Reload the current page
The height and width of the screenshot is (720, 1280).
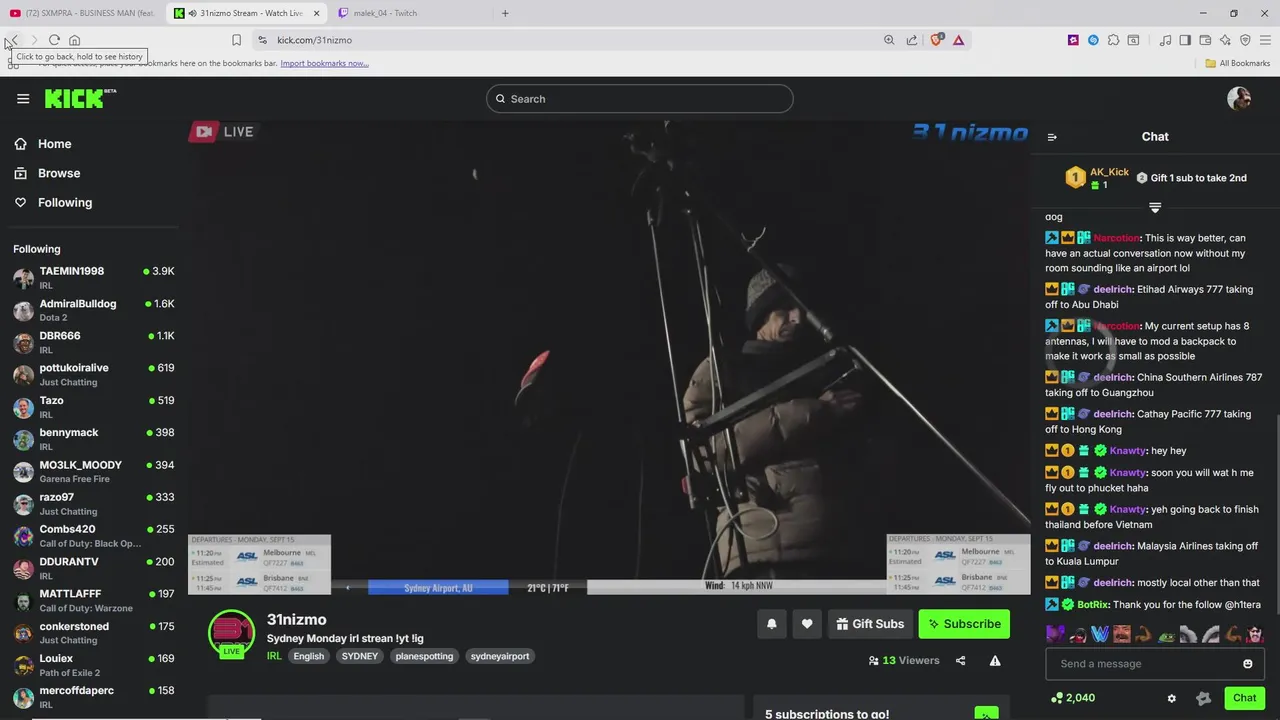coord(54,40)
